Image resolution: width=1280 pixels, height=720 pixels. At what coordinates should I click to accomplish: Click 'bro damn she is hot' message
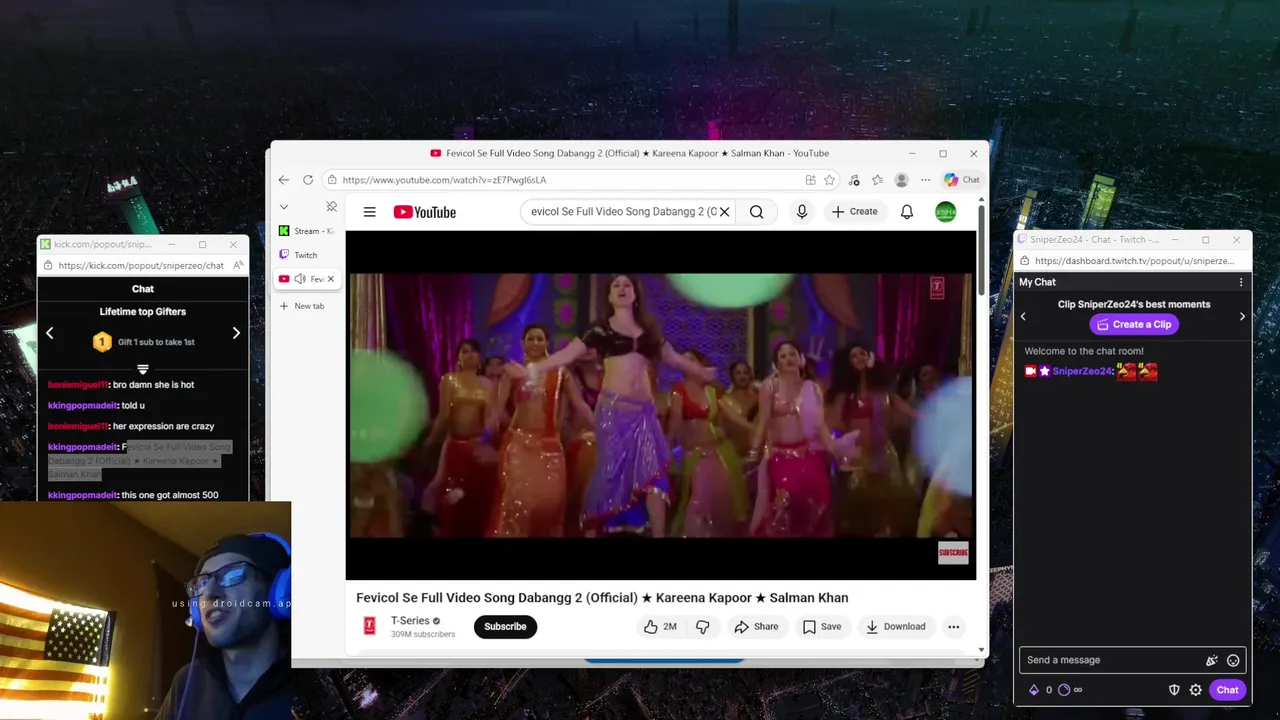153,385
